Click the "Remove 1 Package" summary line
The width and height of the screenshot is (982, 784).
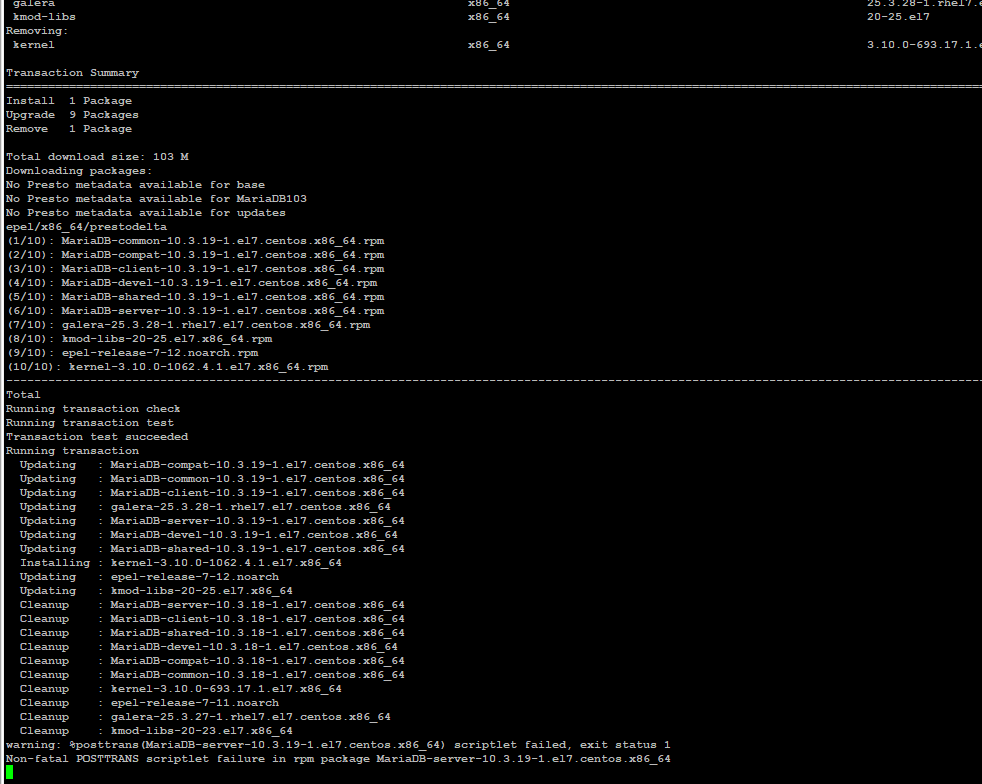click(69, 129)
